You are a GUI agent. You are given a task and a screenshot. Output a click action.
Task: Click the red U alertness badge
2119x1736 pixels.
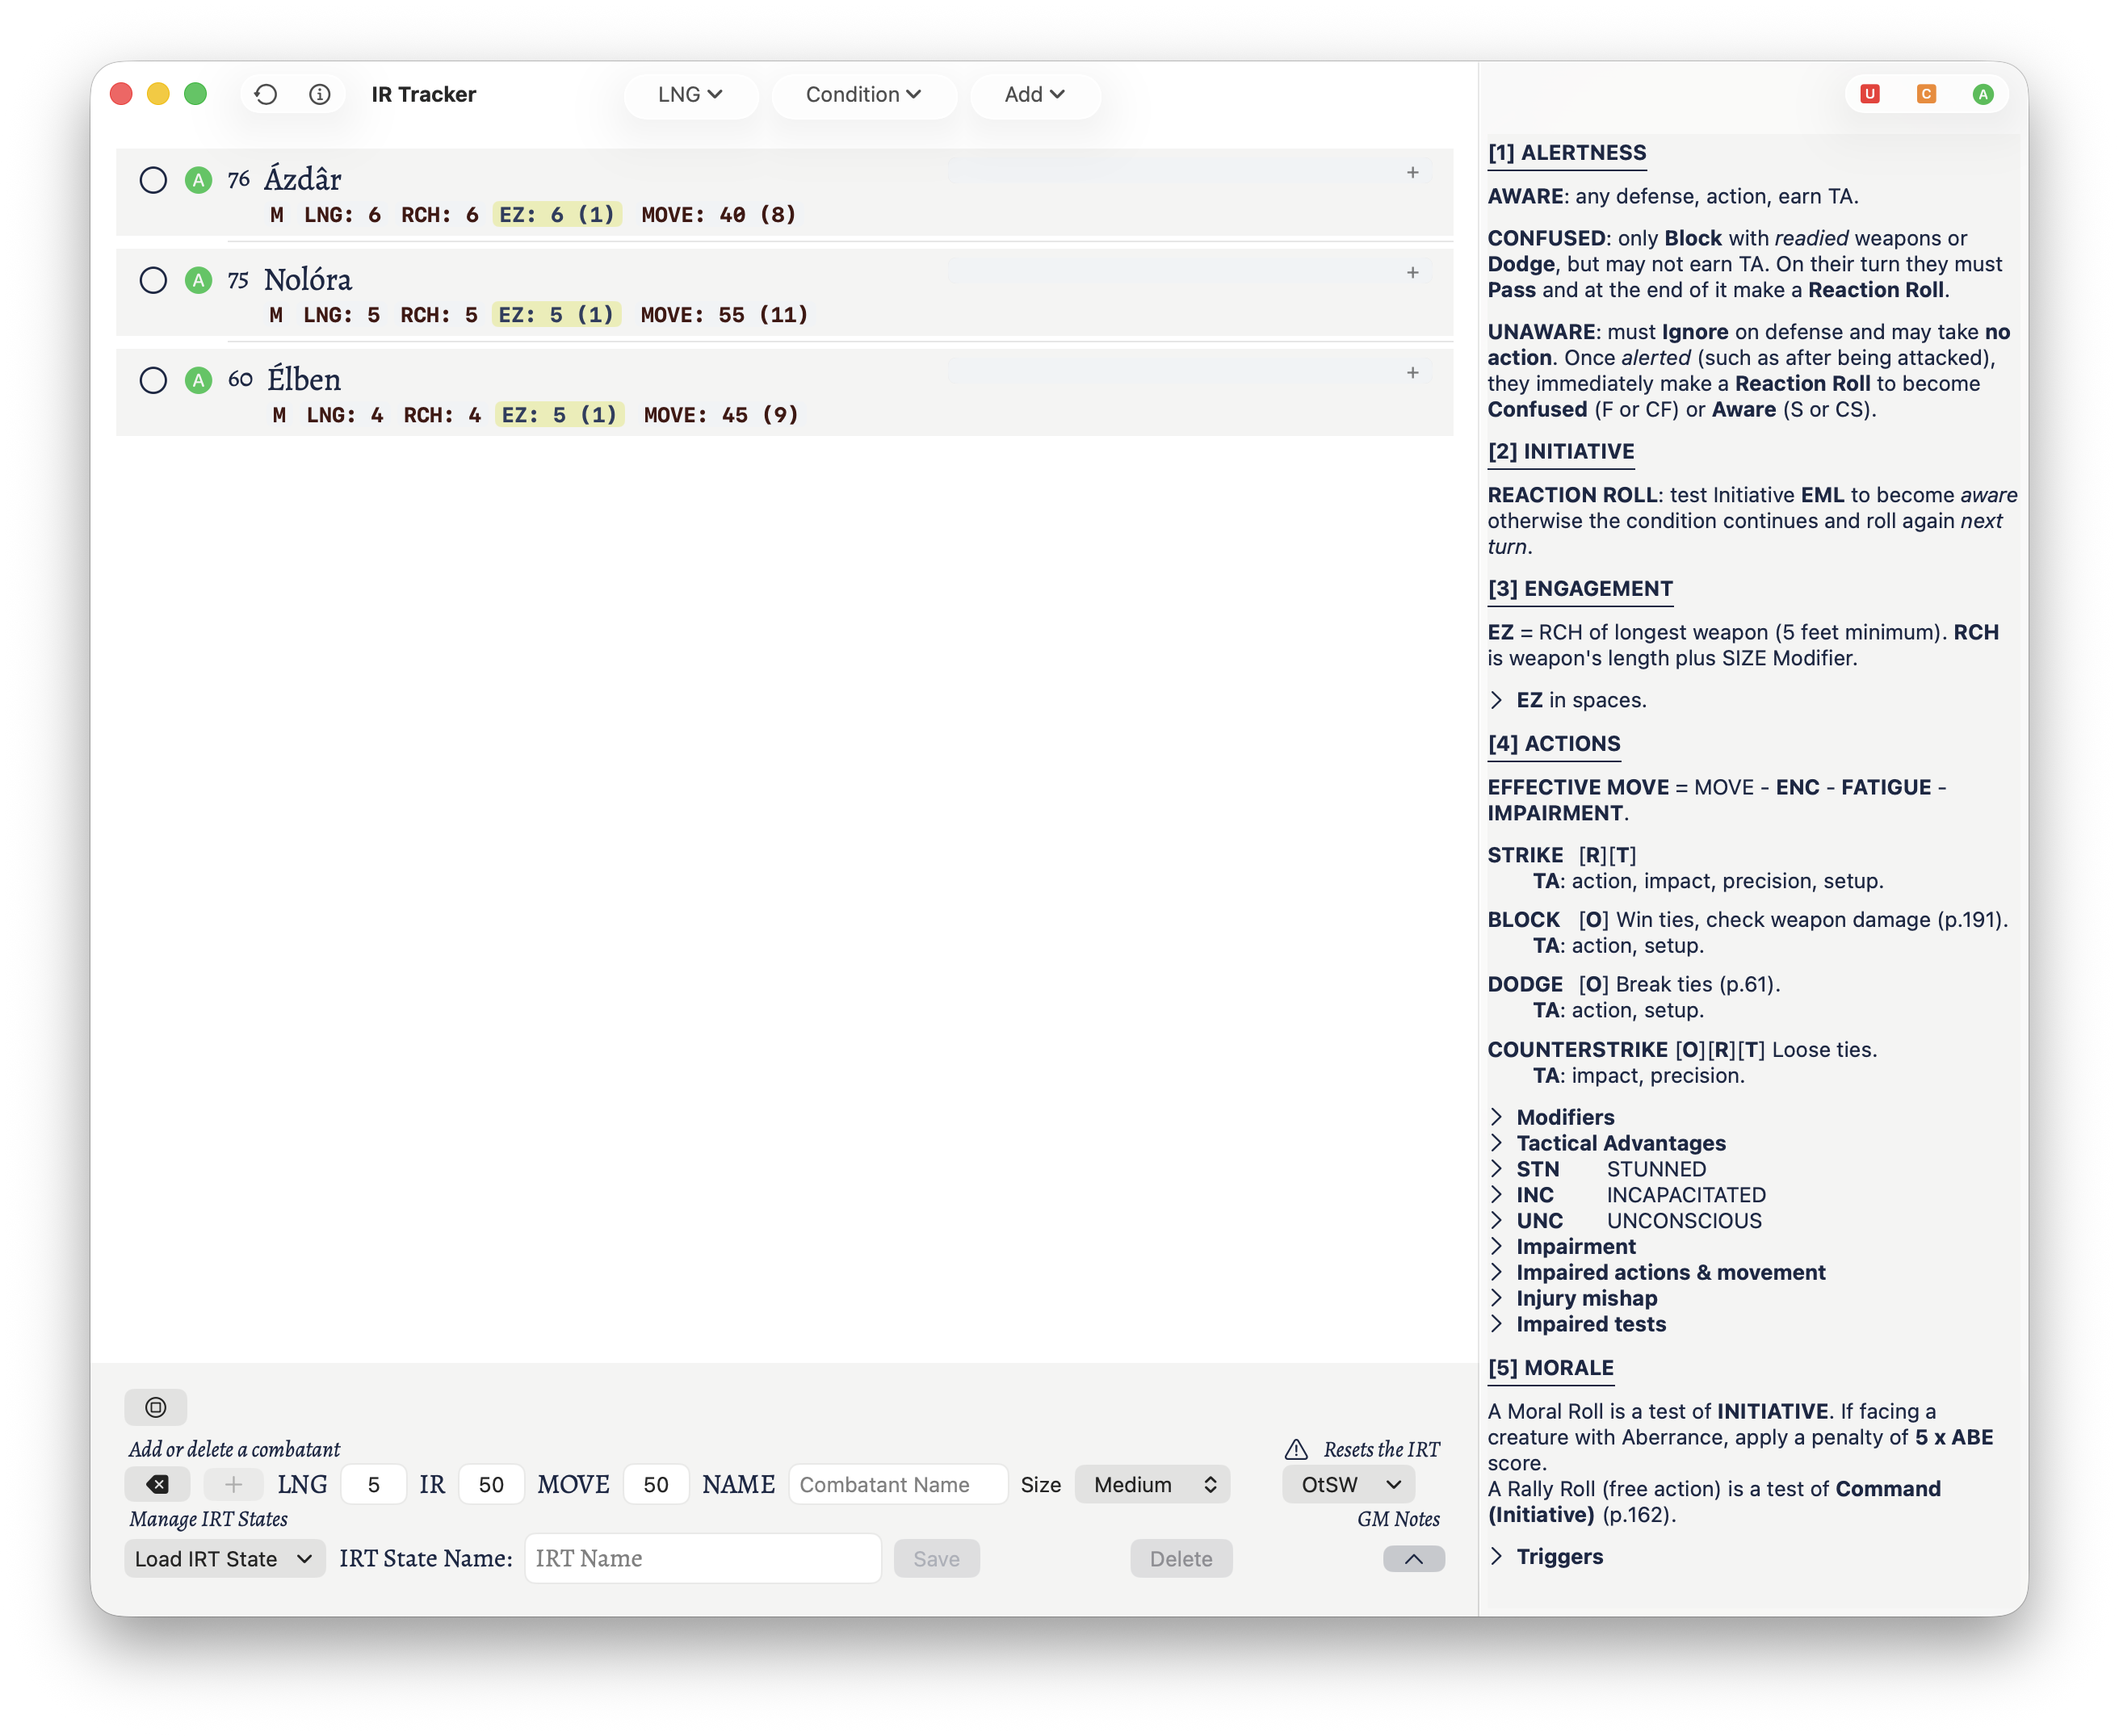[x=1869, y=94]
